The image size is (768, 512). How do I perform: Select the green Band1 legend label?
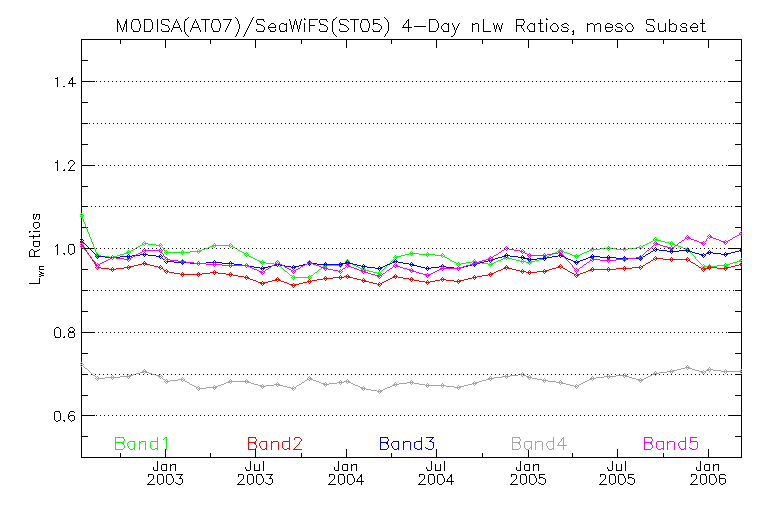[141, 444]
